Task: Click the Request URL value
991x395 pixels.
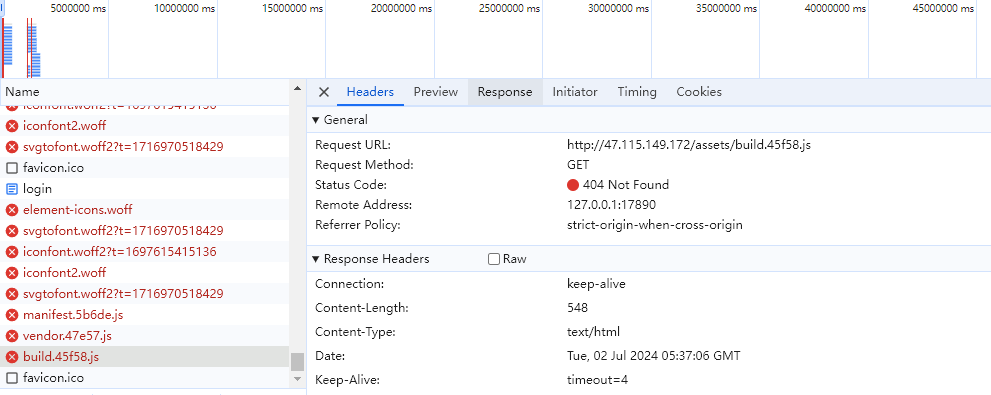Action: [x=689, y=145]
